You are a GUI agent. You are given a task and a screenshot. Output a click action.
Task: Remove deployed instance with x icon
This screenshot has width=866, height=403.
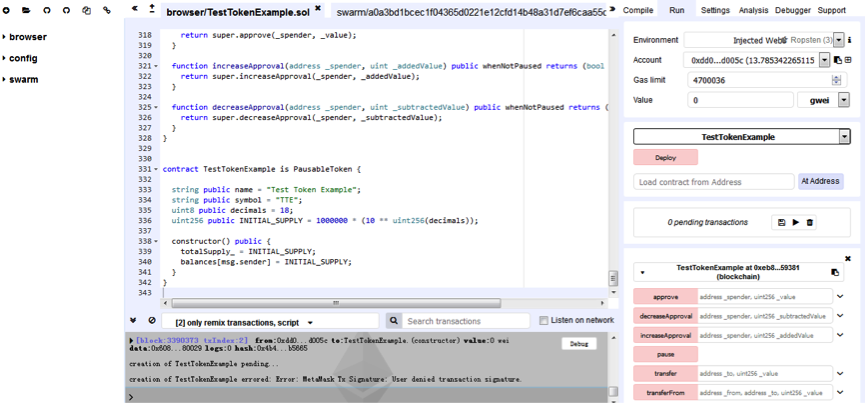pos(848,258)
